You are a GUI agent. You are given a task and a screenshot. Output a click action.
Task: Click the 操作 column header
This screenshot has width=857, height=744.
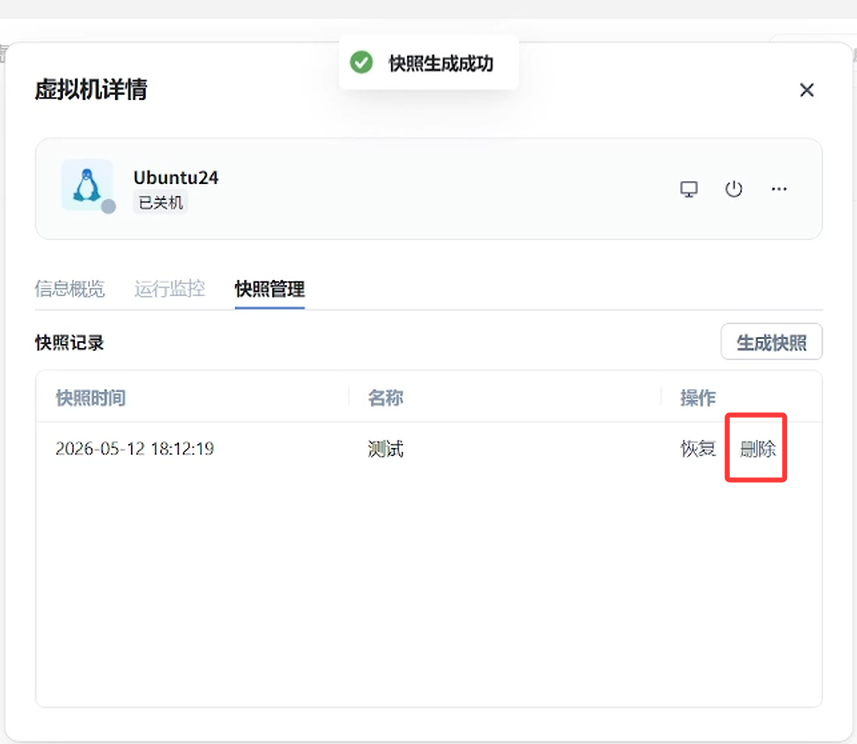pos(697,397)
